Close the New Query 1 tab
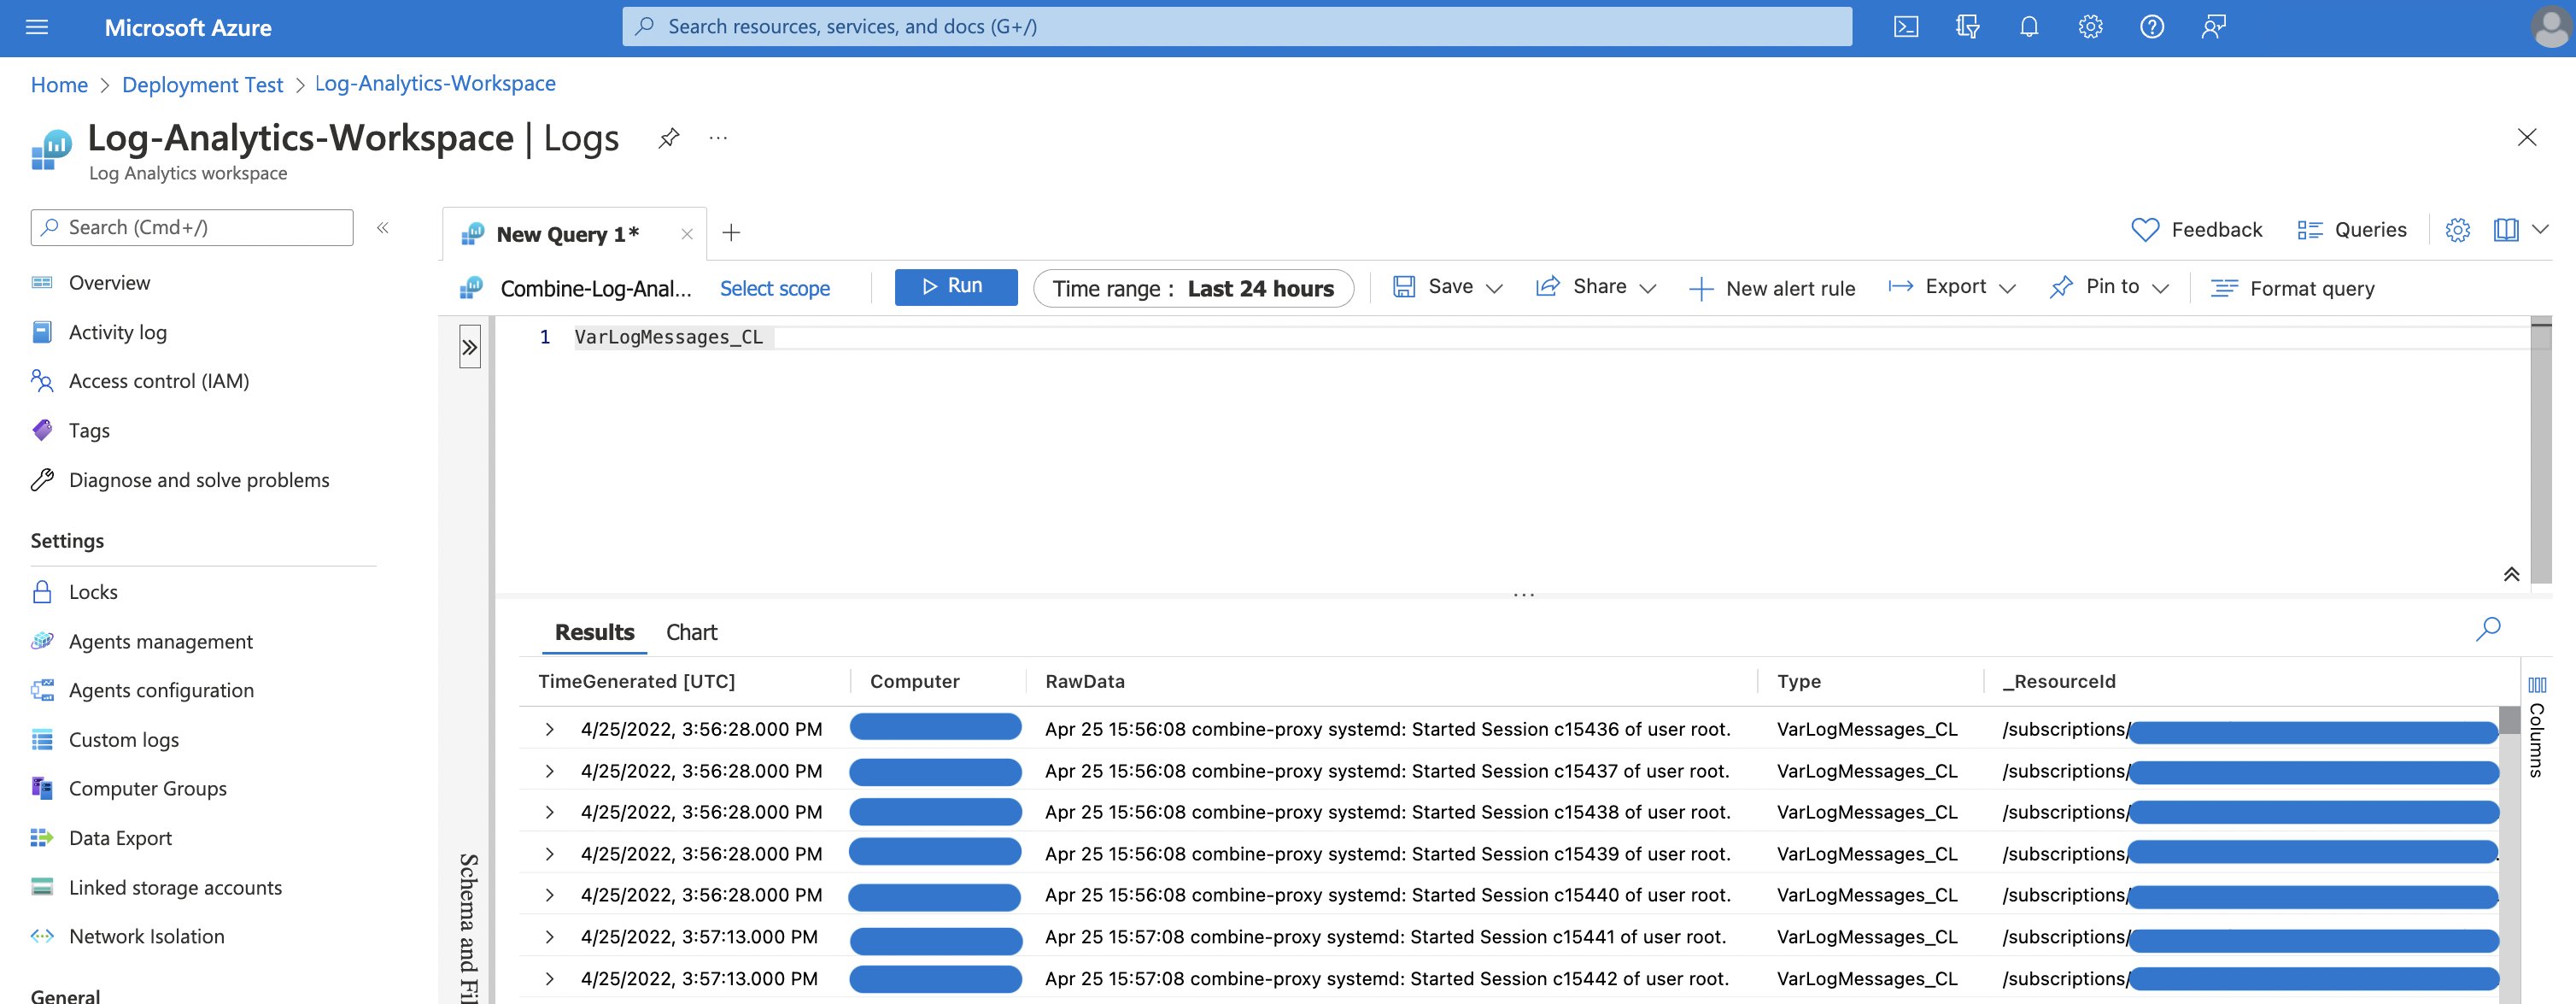 687,234
